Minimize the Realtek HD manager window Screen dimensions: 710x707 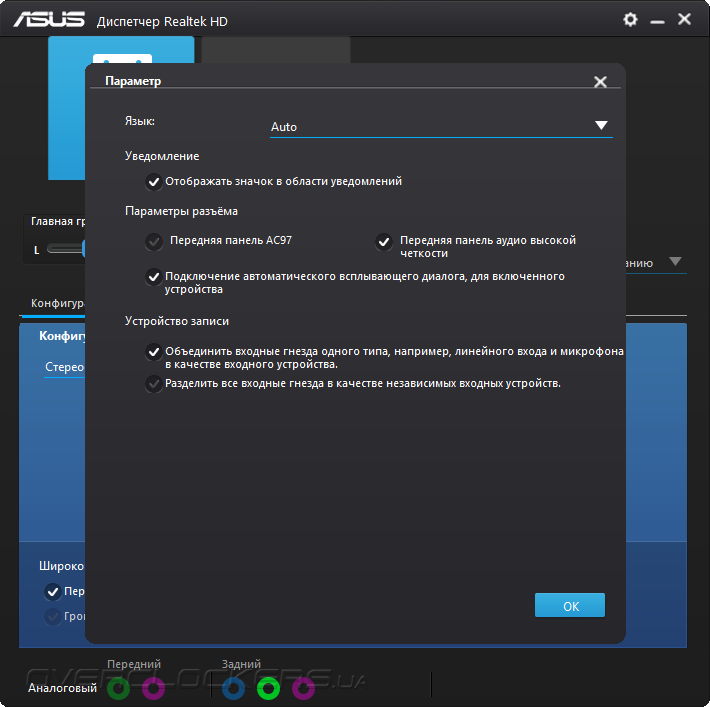657,21
